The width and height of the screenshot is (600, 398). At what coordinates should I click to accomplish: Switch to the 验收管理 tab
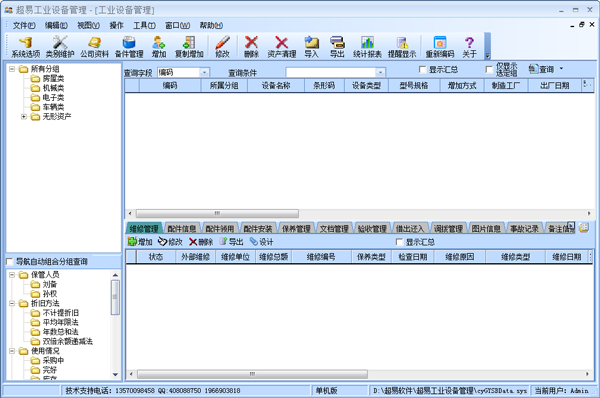pyautogui.click(x=372, y=228)
